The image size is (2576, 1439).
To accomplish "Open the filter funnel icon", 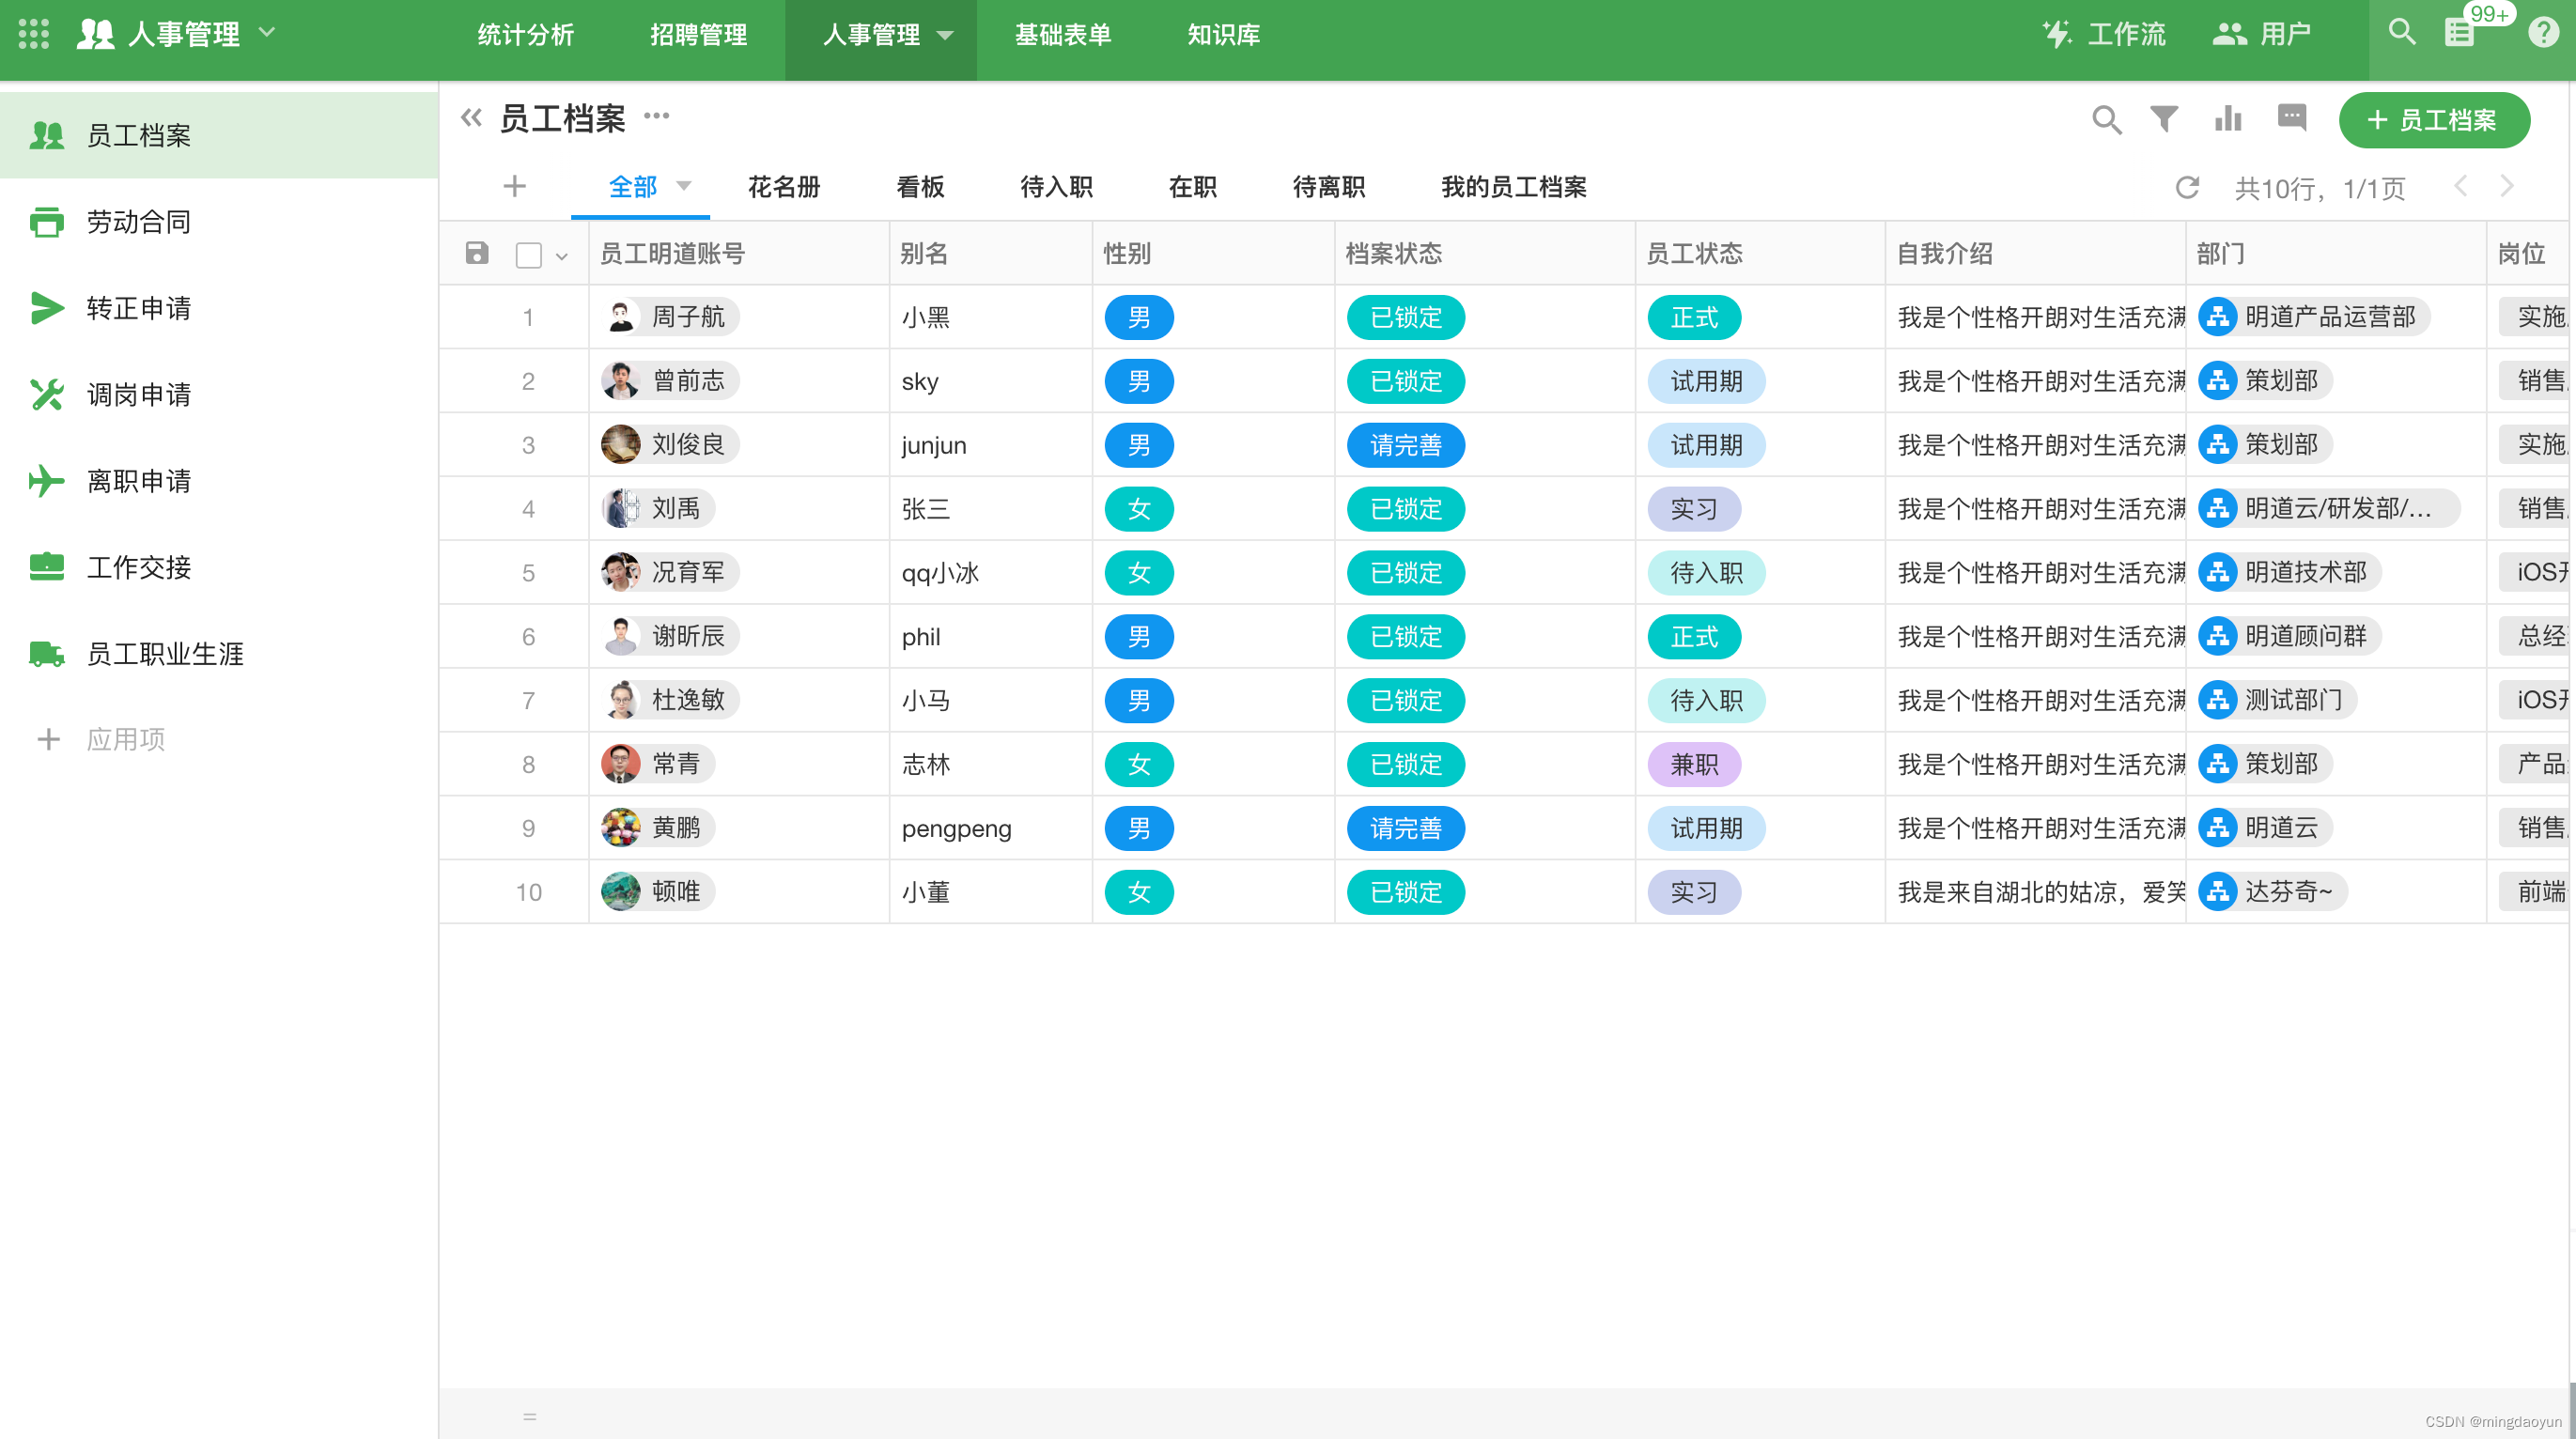I will [x=2162, y=119].
